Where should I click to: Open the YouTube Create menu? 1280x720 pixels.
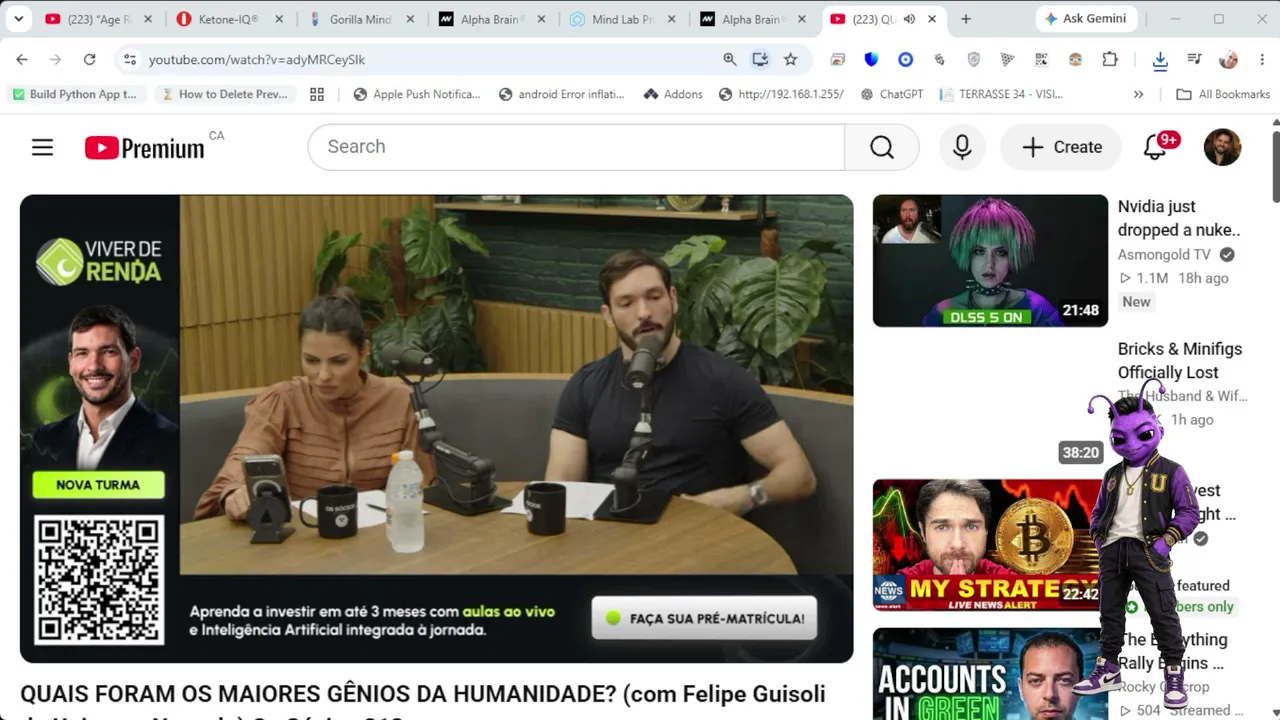click(1062, 148)
